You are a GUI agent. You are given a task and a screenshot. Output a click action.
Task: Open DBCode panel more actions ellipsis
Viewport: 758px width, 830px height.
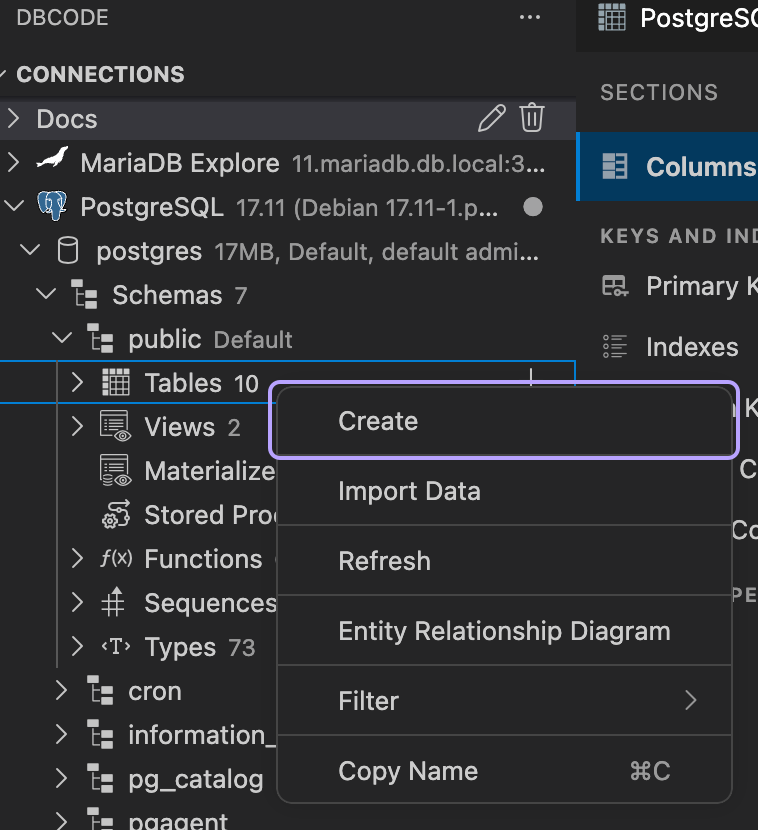(529, 17)
